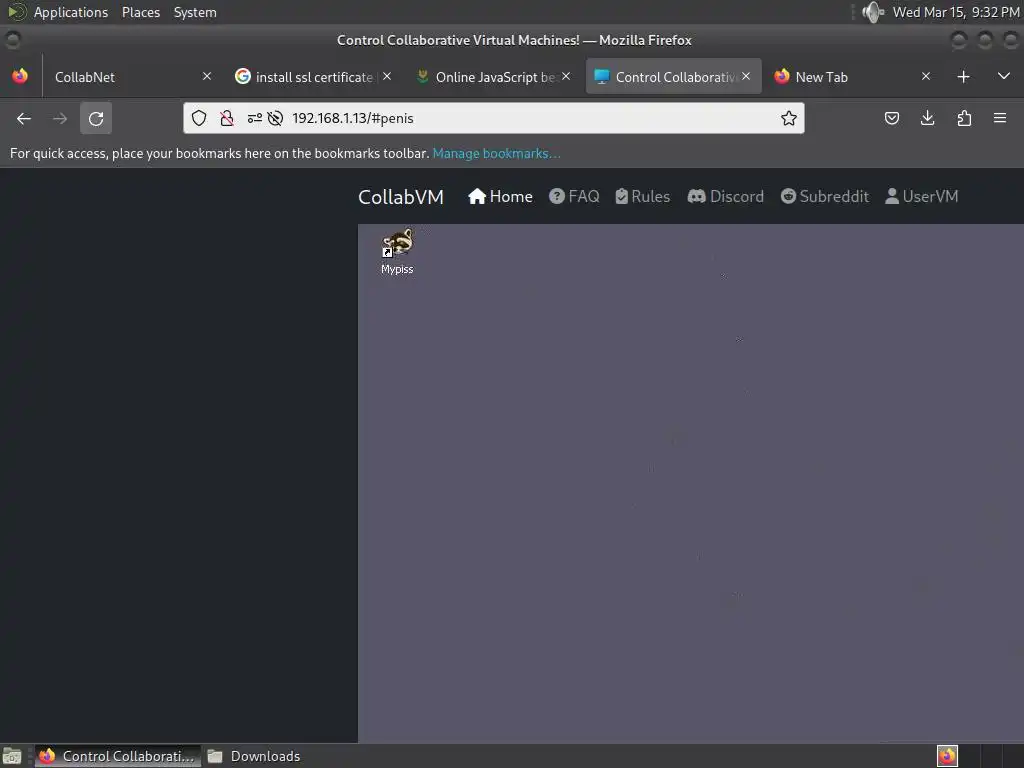Open the tracking protection shield icon

(x=199, y=118)
